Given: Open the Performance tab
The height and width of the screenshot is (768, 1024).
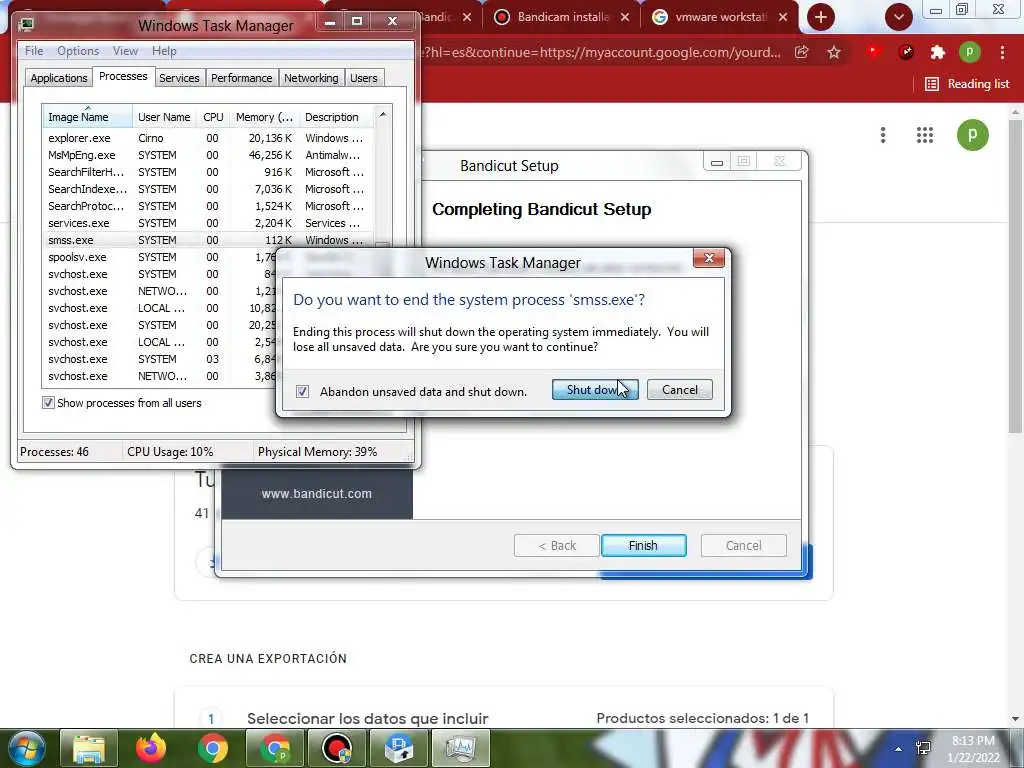Looking at the screenshot, I should pyautogui.click(x=241, y=78).
